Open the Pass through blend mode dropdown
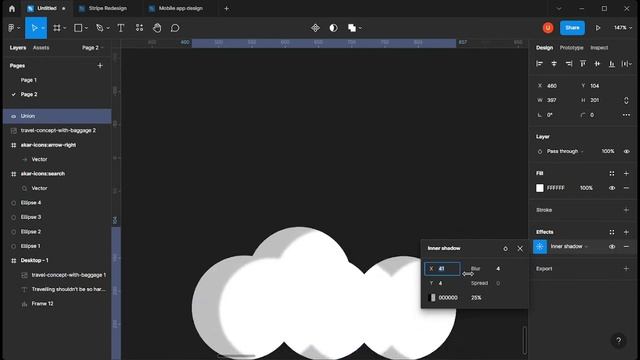Screen dimensions: 640x360 565,151
